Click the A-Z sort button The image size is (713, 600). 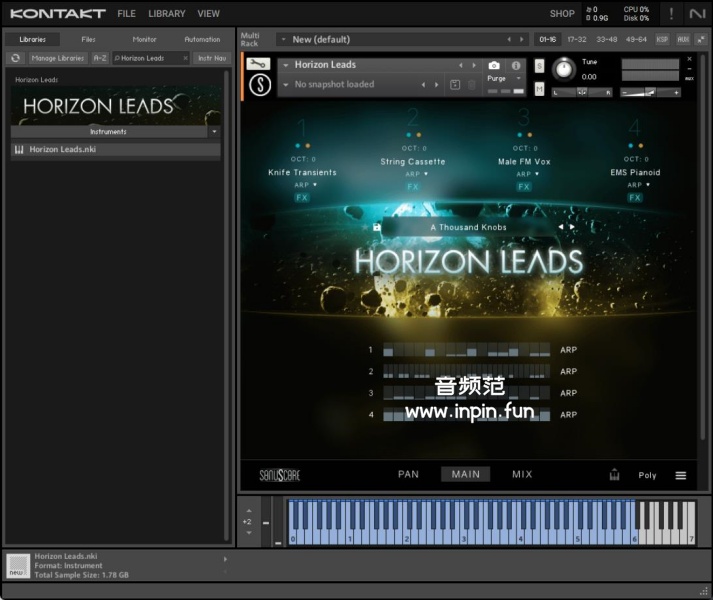(x=100, y=58)
